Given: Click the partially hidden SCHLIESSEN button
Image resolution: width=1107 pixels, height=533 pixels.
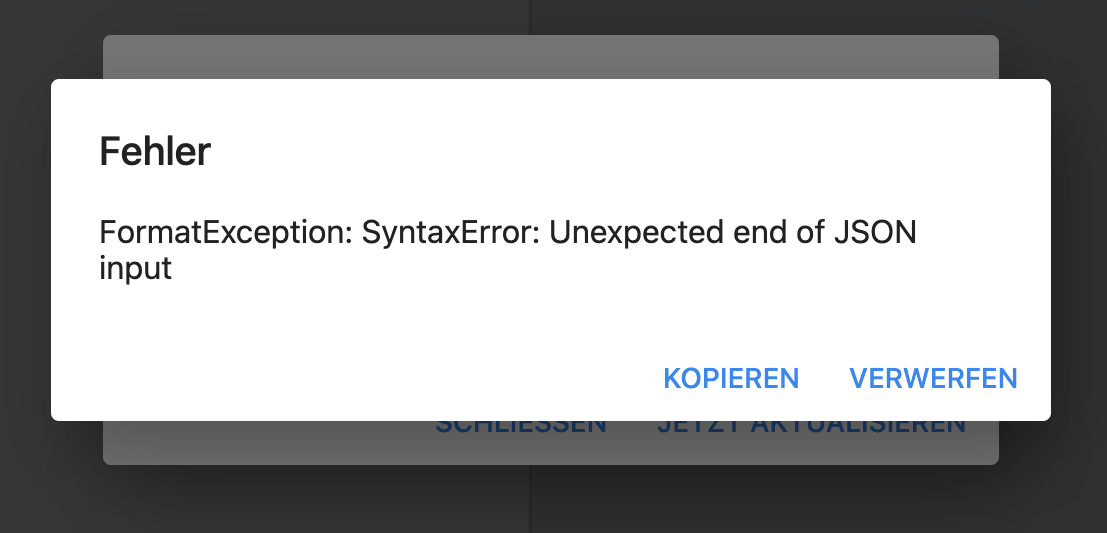Looking at the screenshot, I should click(x=521, y=428).
